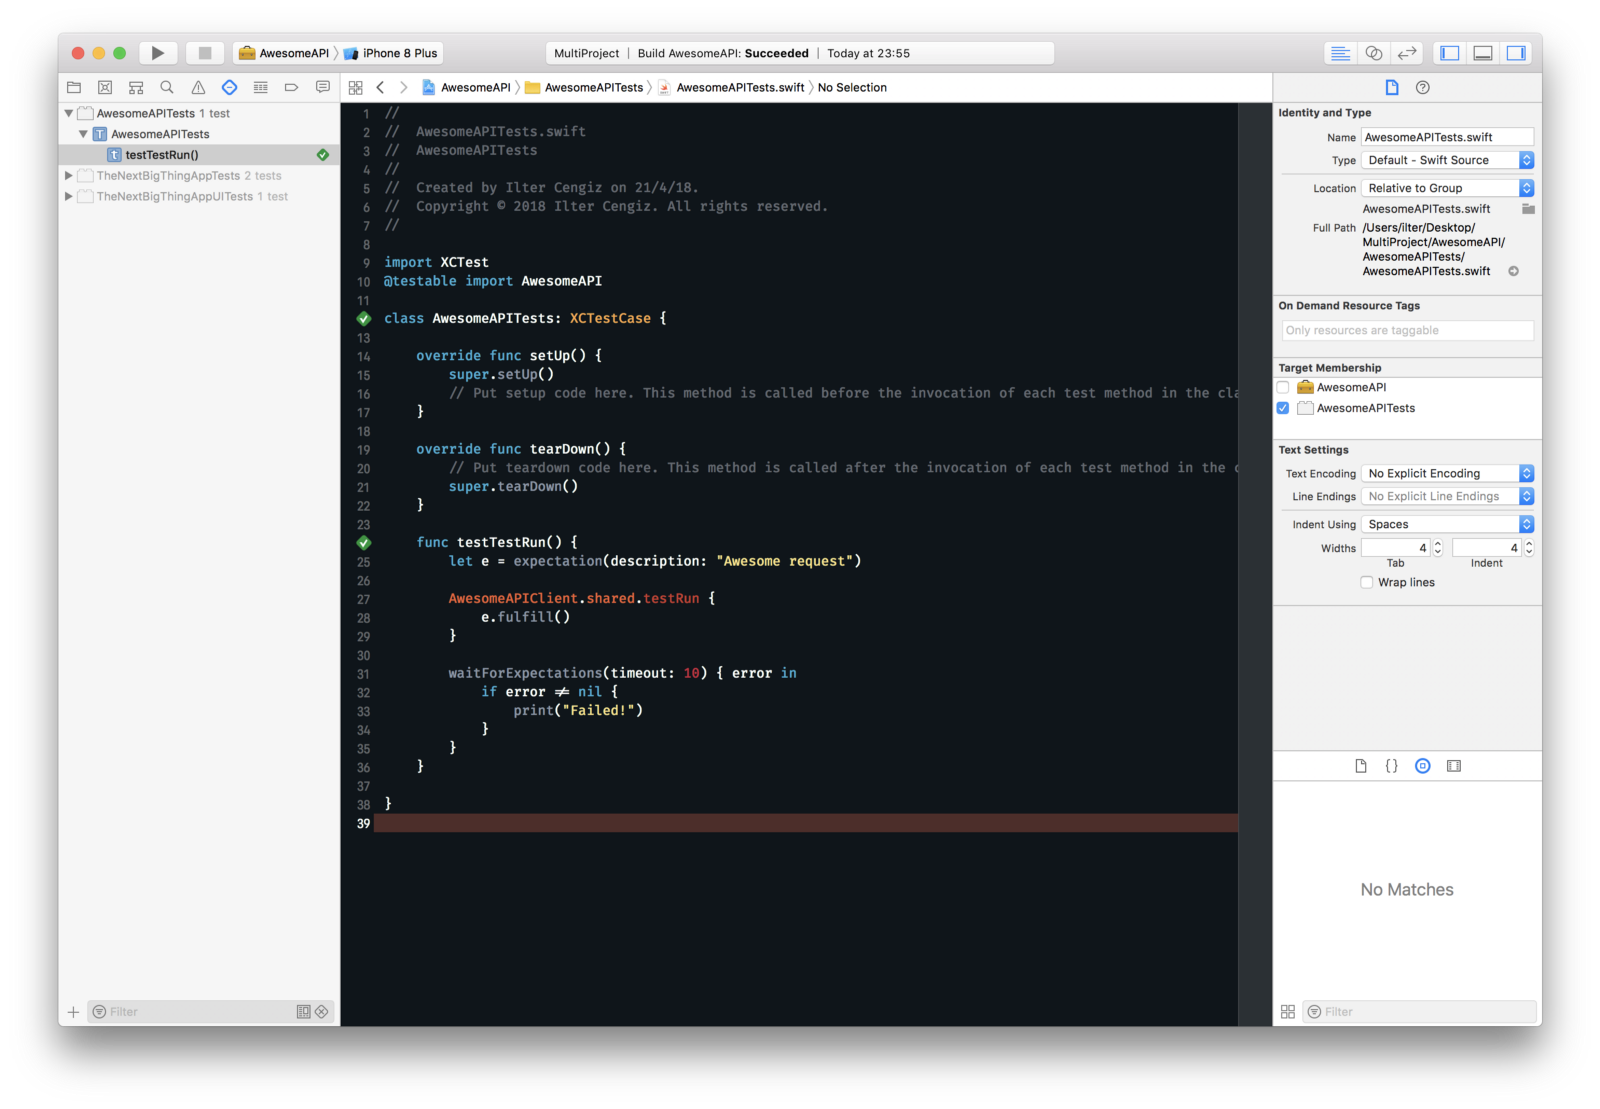Adjust the Tab width stepper

1438,548
